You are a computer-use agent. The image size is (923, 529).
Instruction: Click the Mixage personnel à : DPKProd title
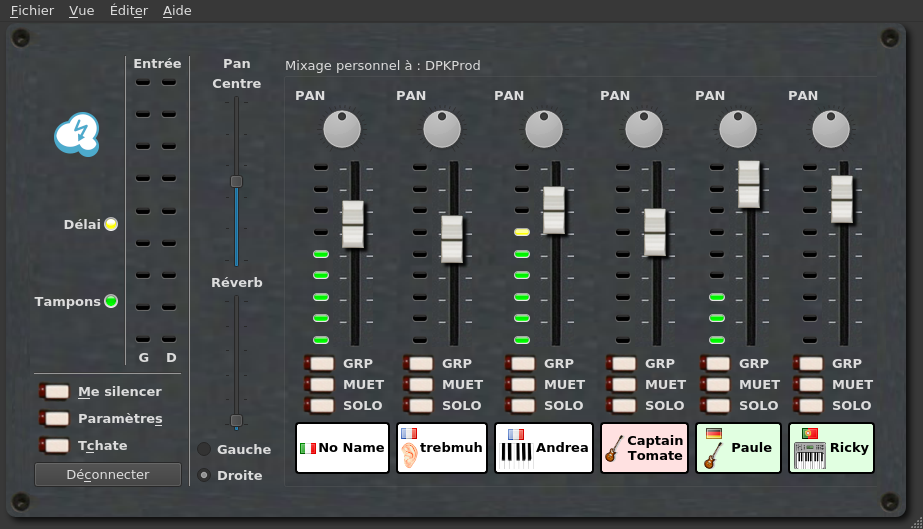383,65
